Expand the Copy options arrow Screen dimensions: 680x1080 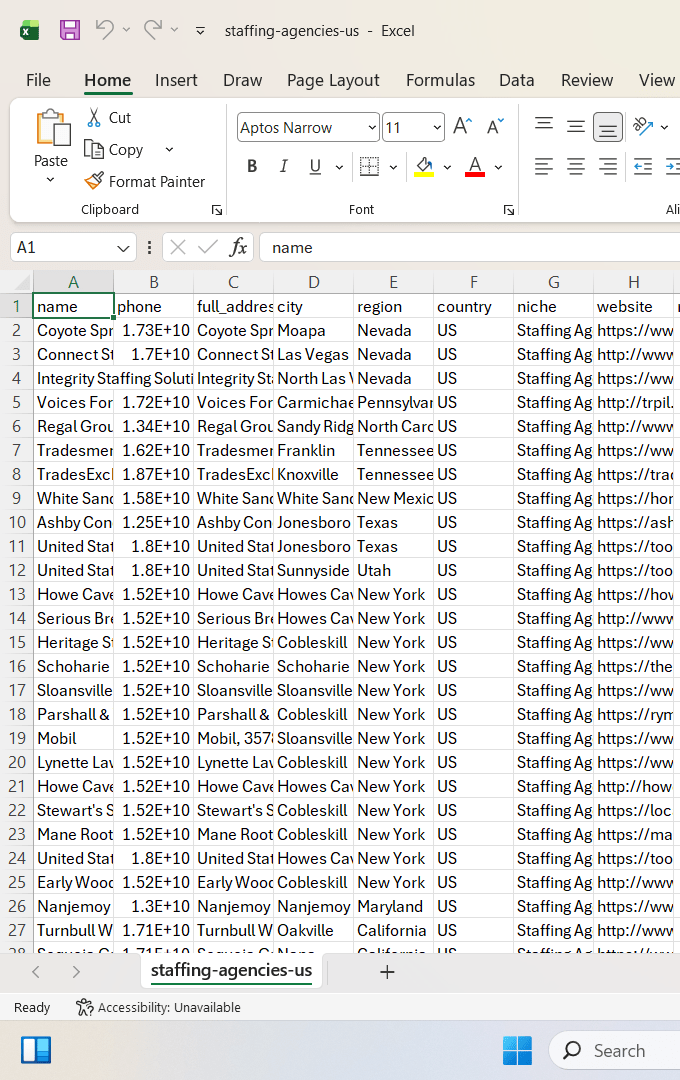[x=169, y=149]
